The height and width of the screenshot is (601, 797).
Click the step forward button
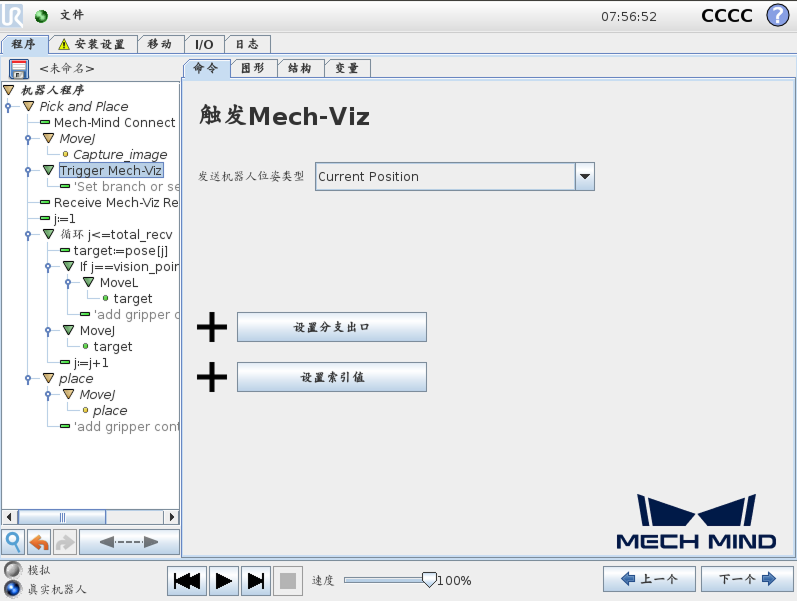tap(255, 580)
